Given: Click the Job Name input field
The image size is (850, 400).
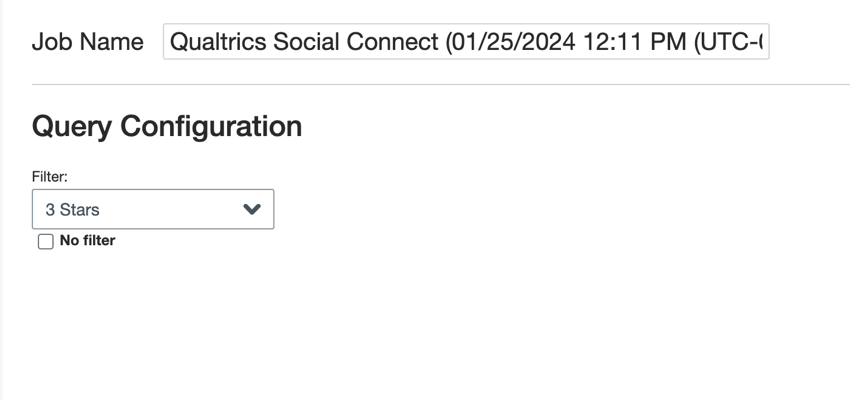Looking at the screenshot, I should 465,42.
